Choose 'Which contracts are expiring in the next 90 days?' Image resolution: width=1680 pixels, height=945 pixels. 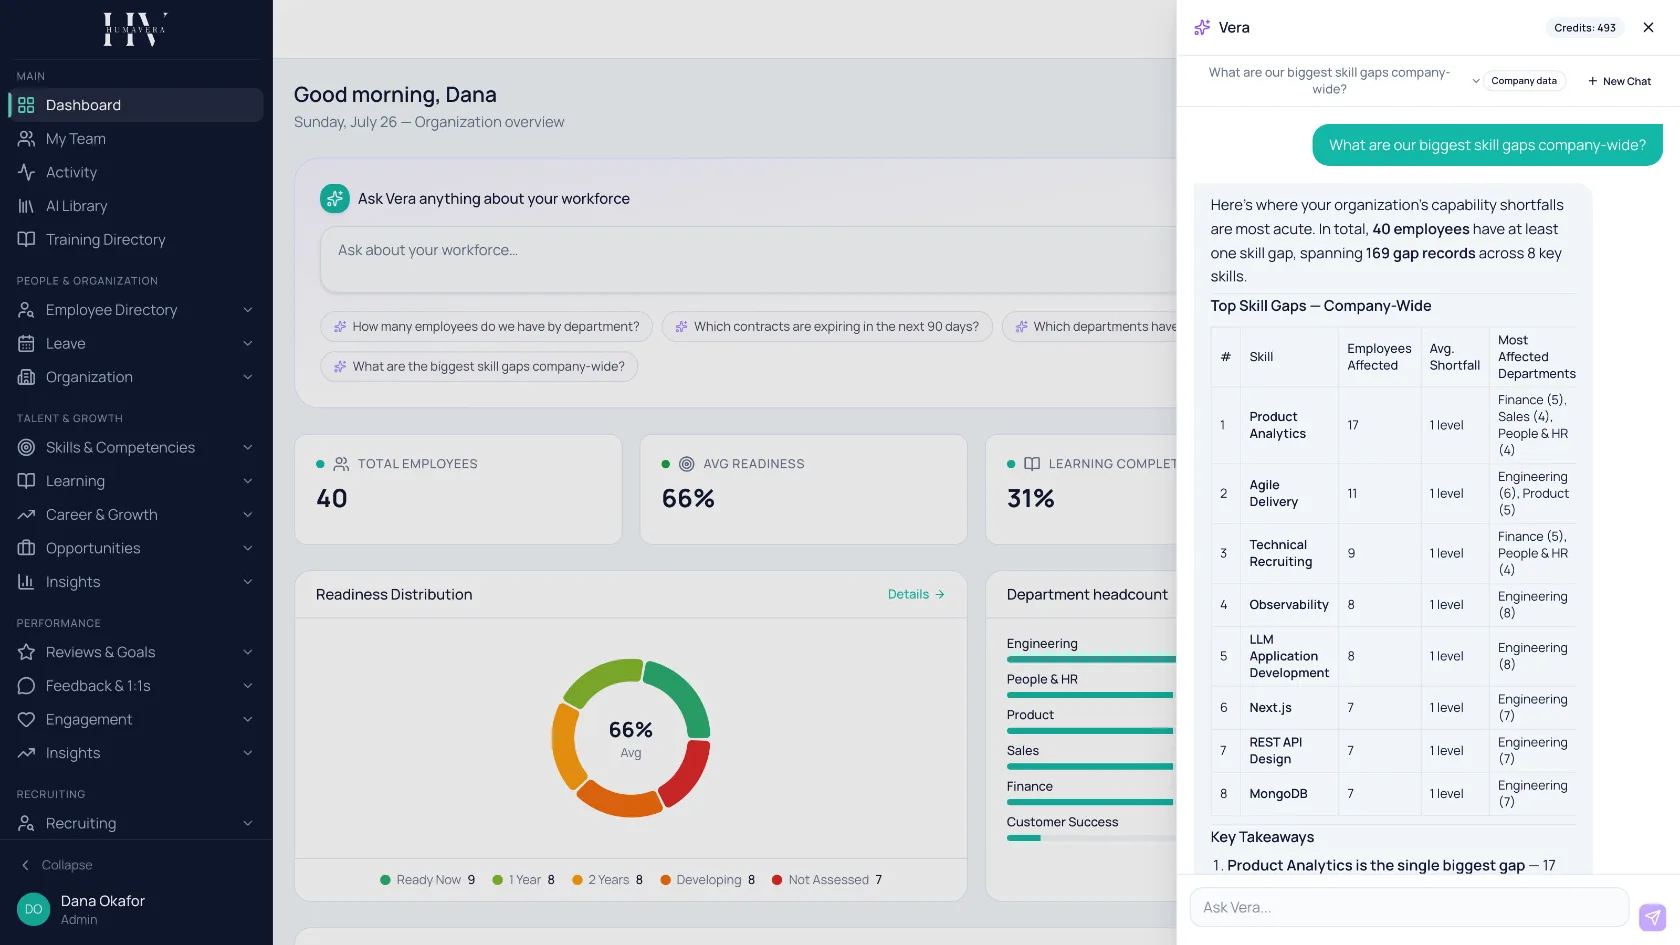[827, 327]
